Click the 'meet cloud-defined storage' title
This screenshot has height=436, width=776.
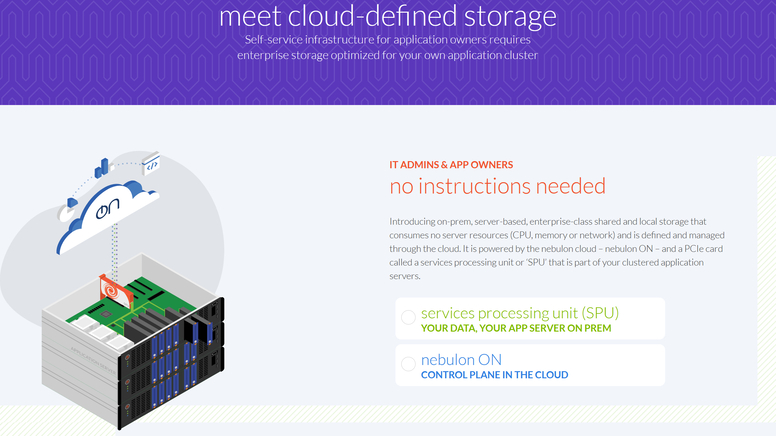(x=388, y=15)
